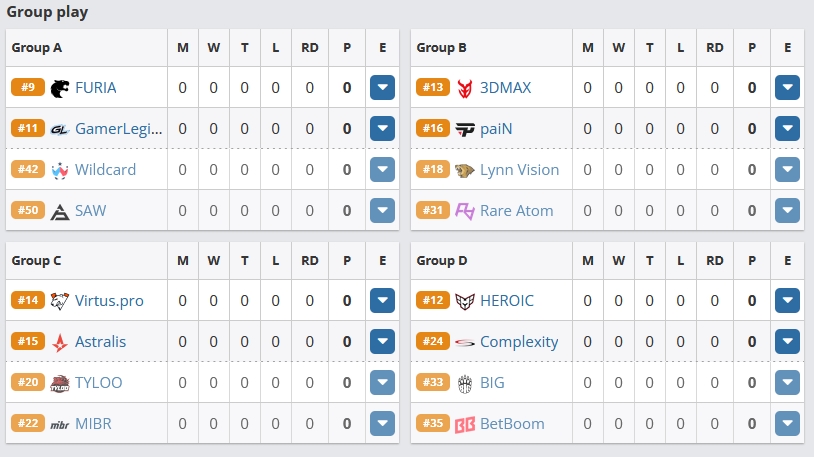This screenshot has width=814, height=457.
Task: Click the BetBoom pink BB logo
Action: [x=465, y=424]
